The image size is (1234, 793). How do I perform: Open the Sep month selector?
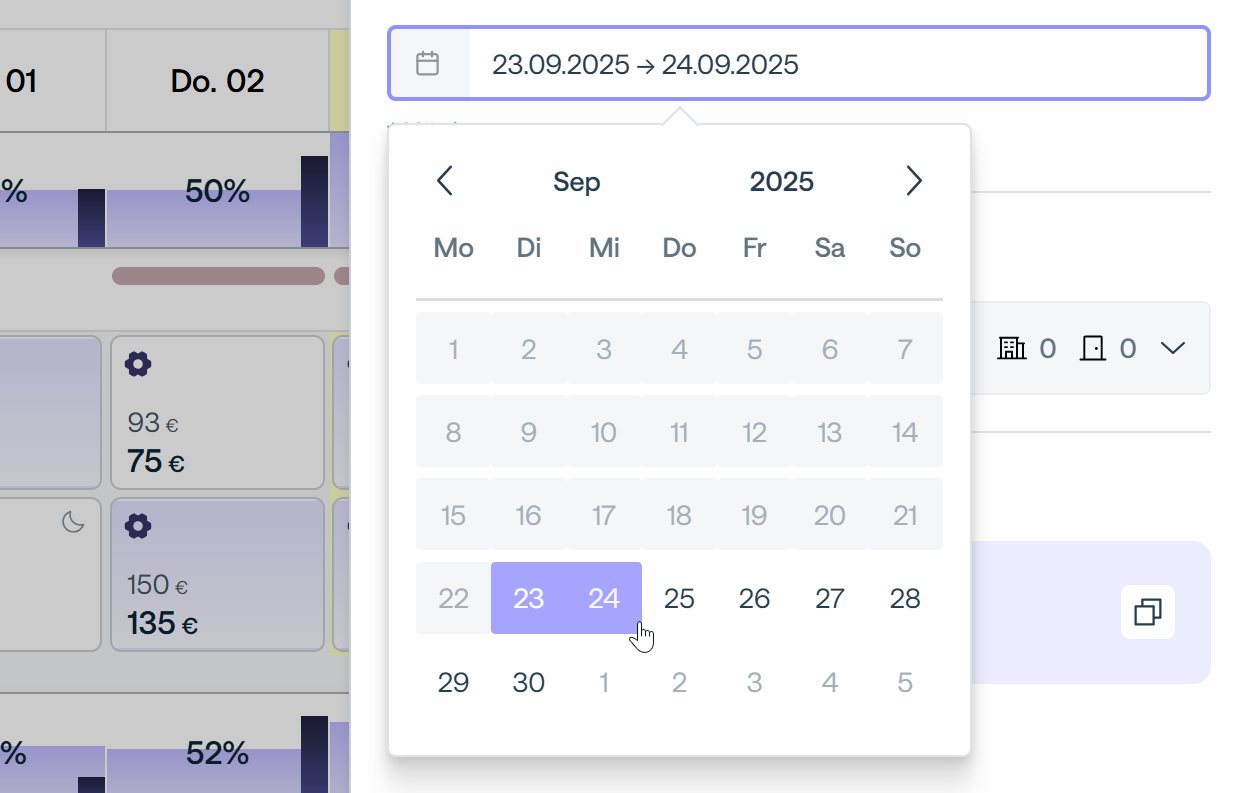click(577, 182)
